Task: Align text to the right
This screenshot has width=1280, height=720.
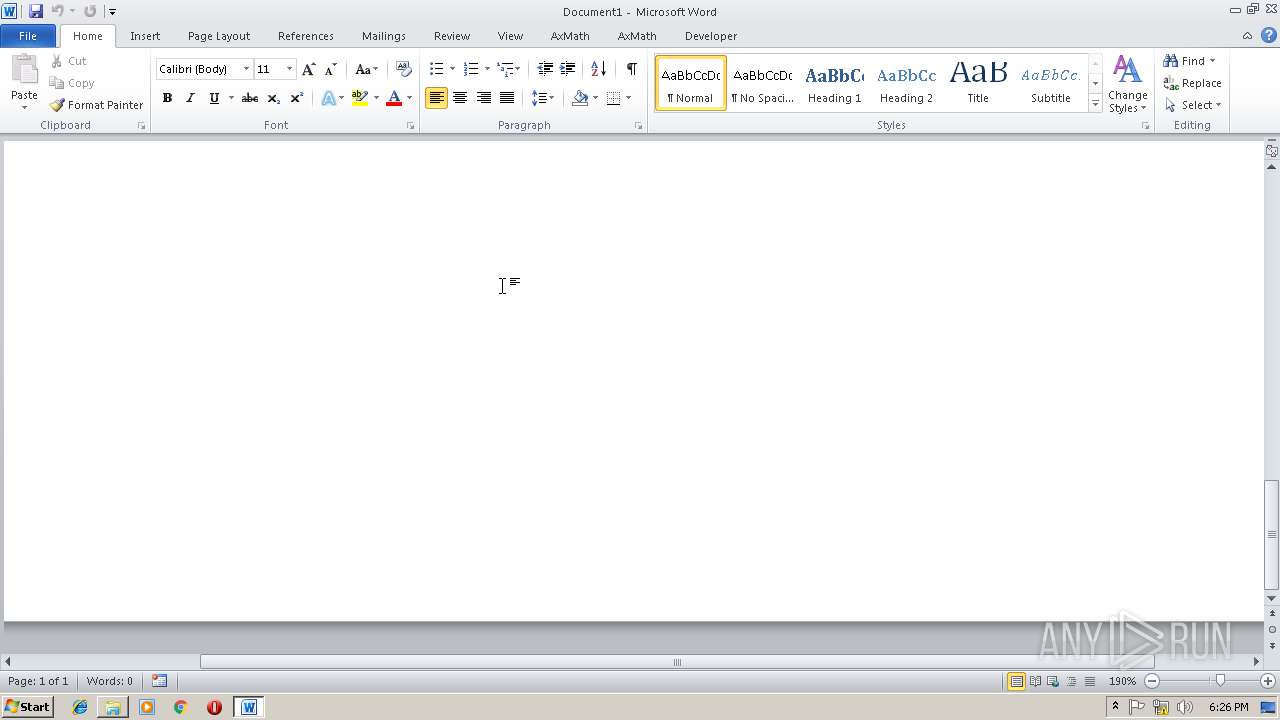Action: [483, 98]
